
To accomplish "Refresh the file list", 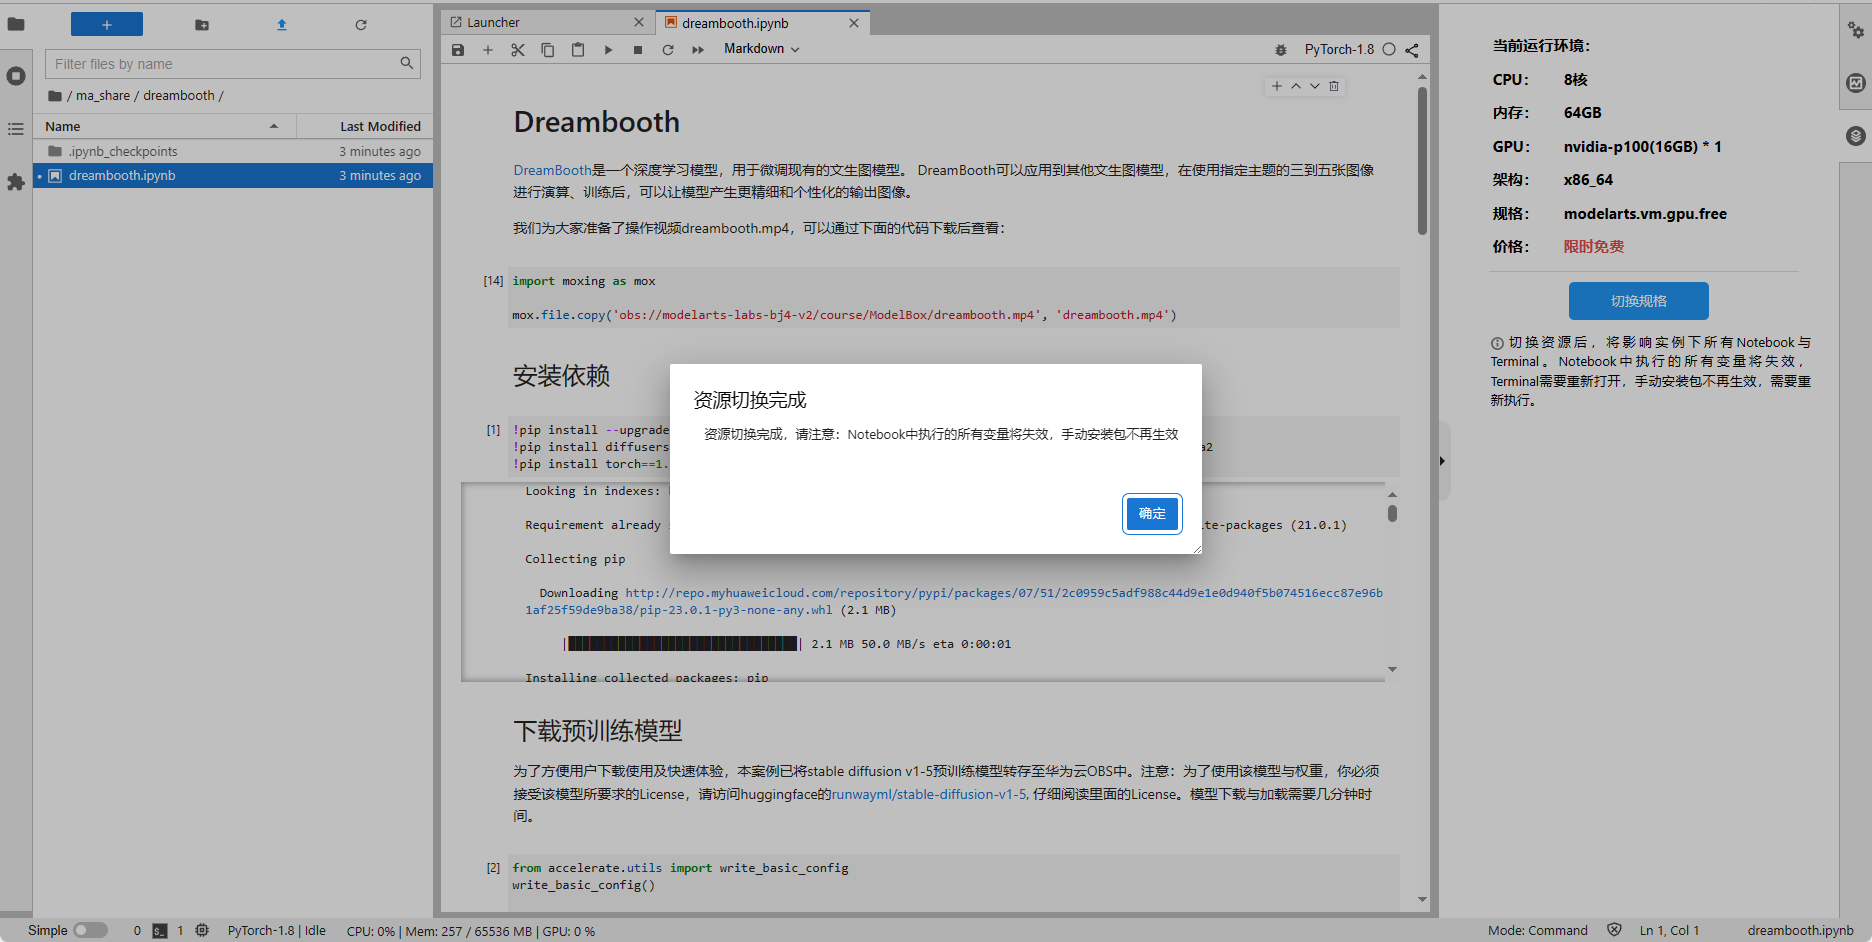I will pyautogui.click(x=361, y=25).
